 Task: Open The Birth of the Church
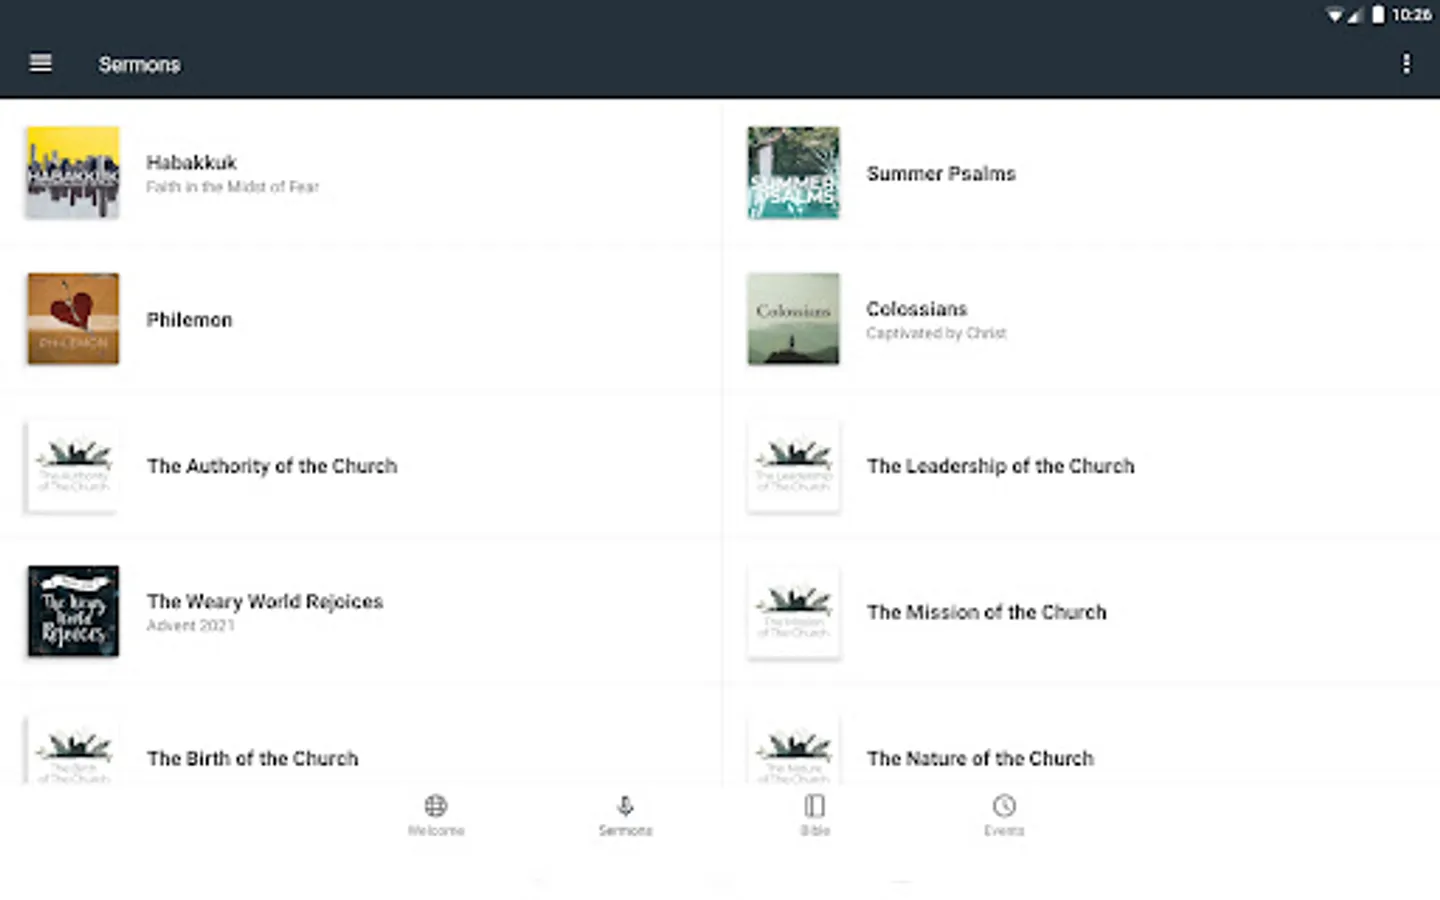click(252, 758)
